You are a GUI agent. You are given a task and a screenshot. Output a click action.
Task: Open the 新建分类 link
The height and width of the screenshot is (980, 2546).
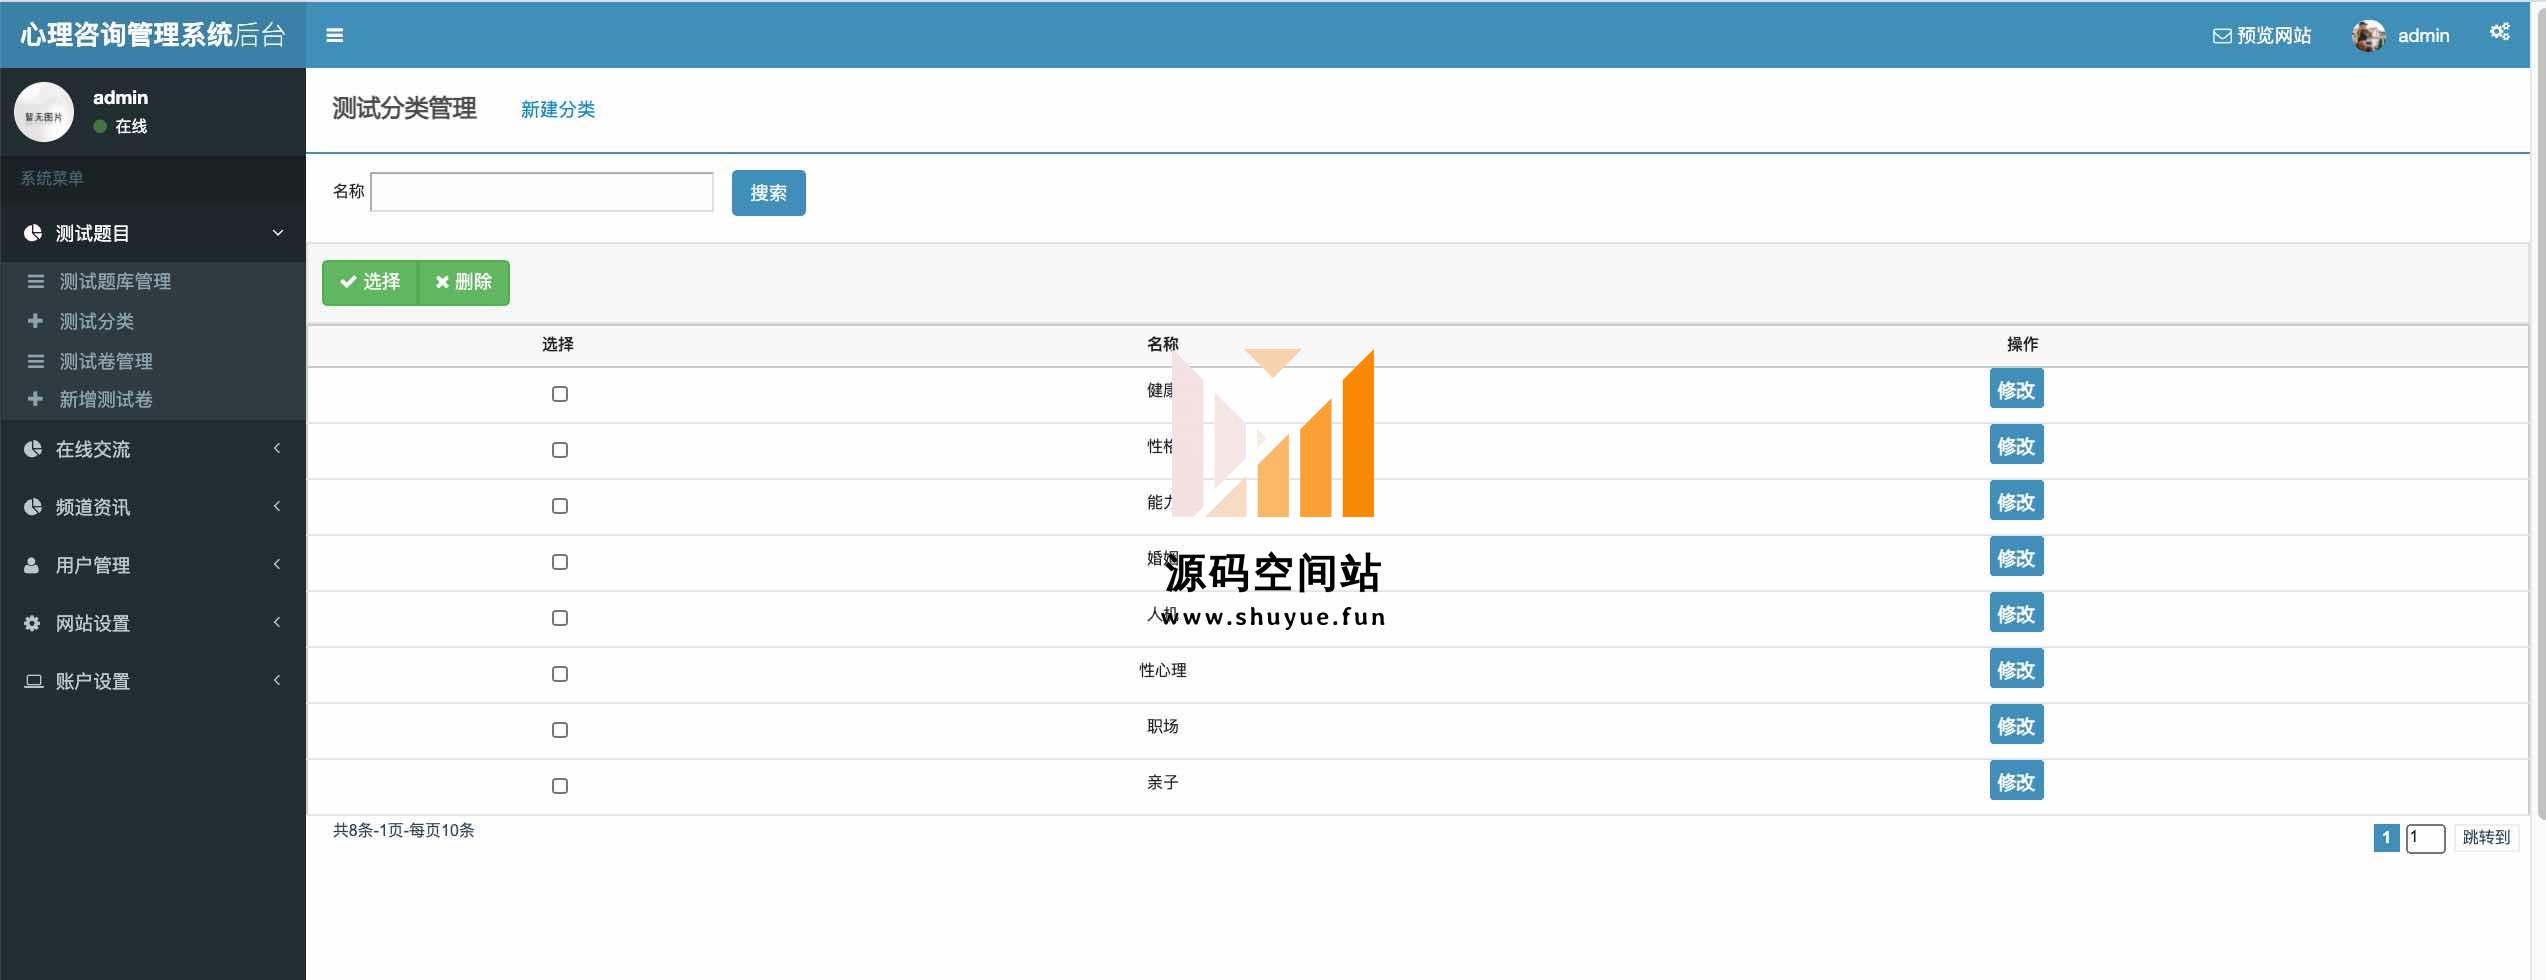tap(558, 109)
